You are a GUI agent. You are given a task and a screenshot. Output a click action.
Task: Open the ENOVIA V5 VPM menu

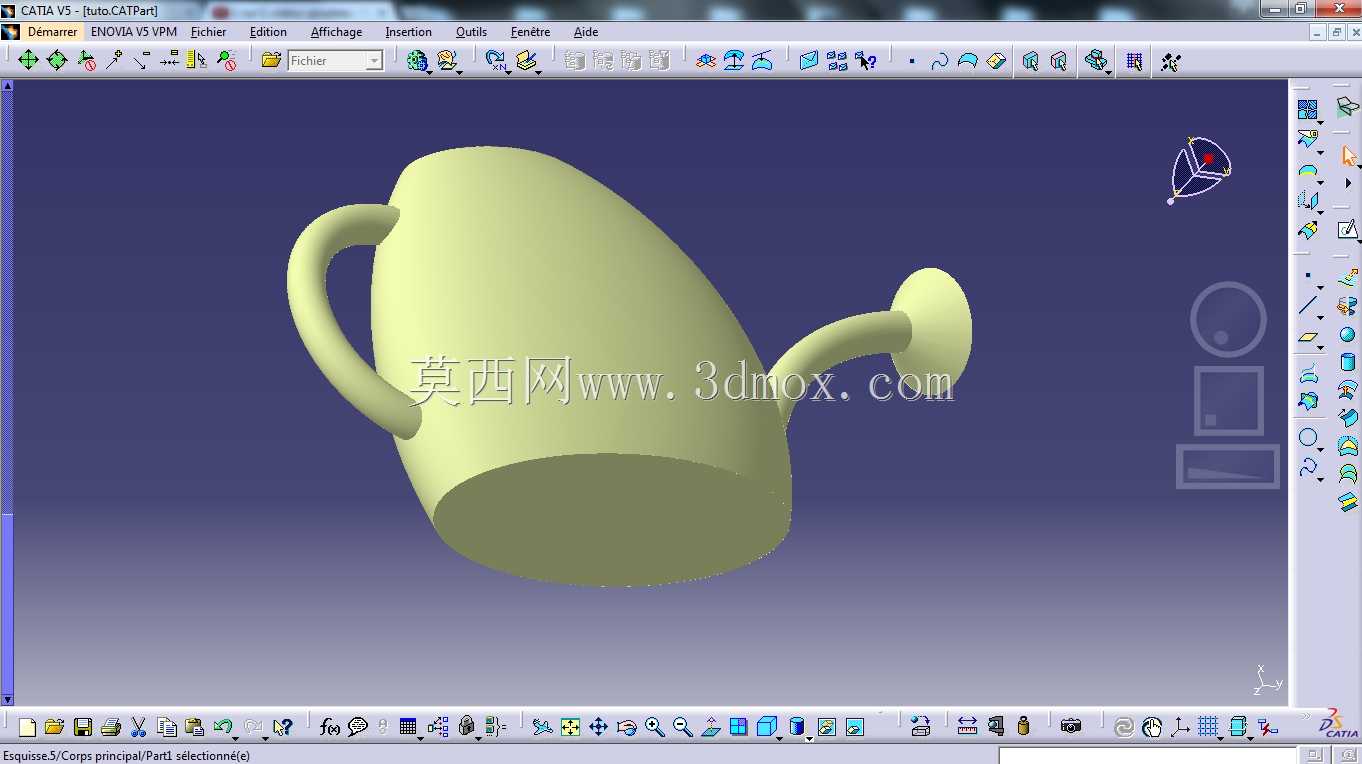pos(133,32)
